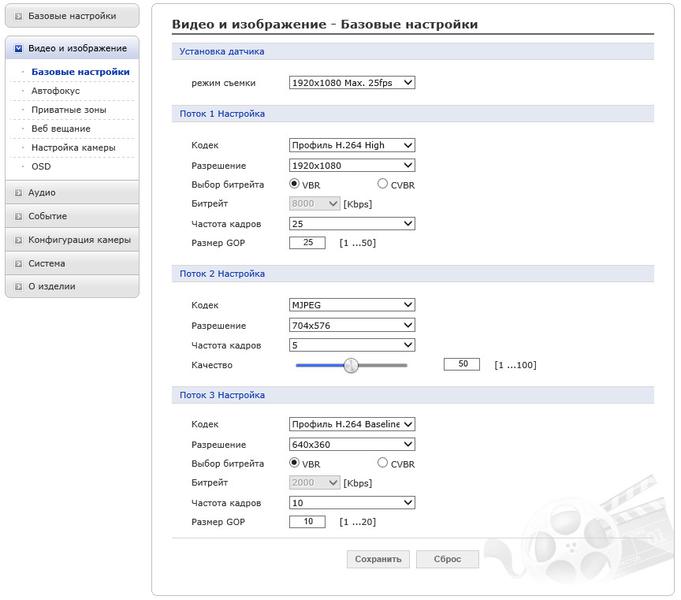Select VBR bitrate for Поток 1
The height and width of the screenshot is (600, 681).
[294, 184]
